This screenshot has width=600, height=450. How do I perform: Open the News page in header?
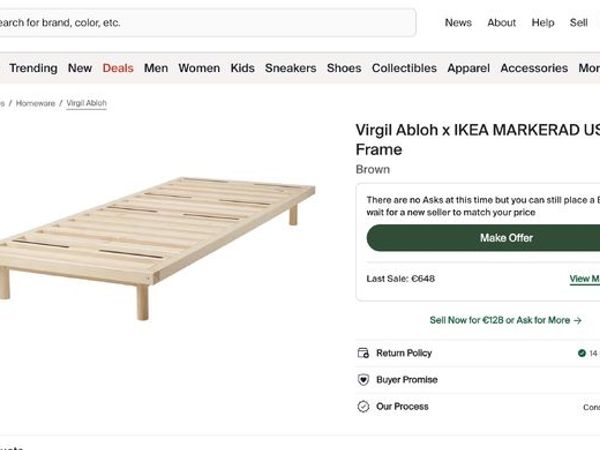click(x=458, y=23)
